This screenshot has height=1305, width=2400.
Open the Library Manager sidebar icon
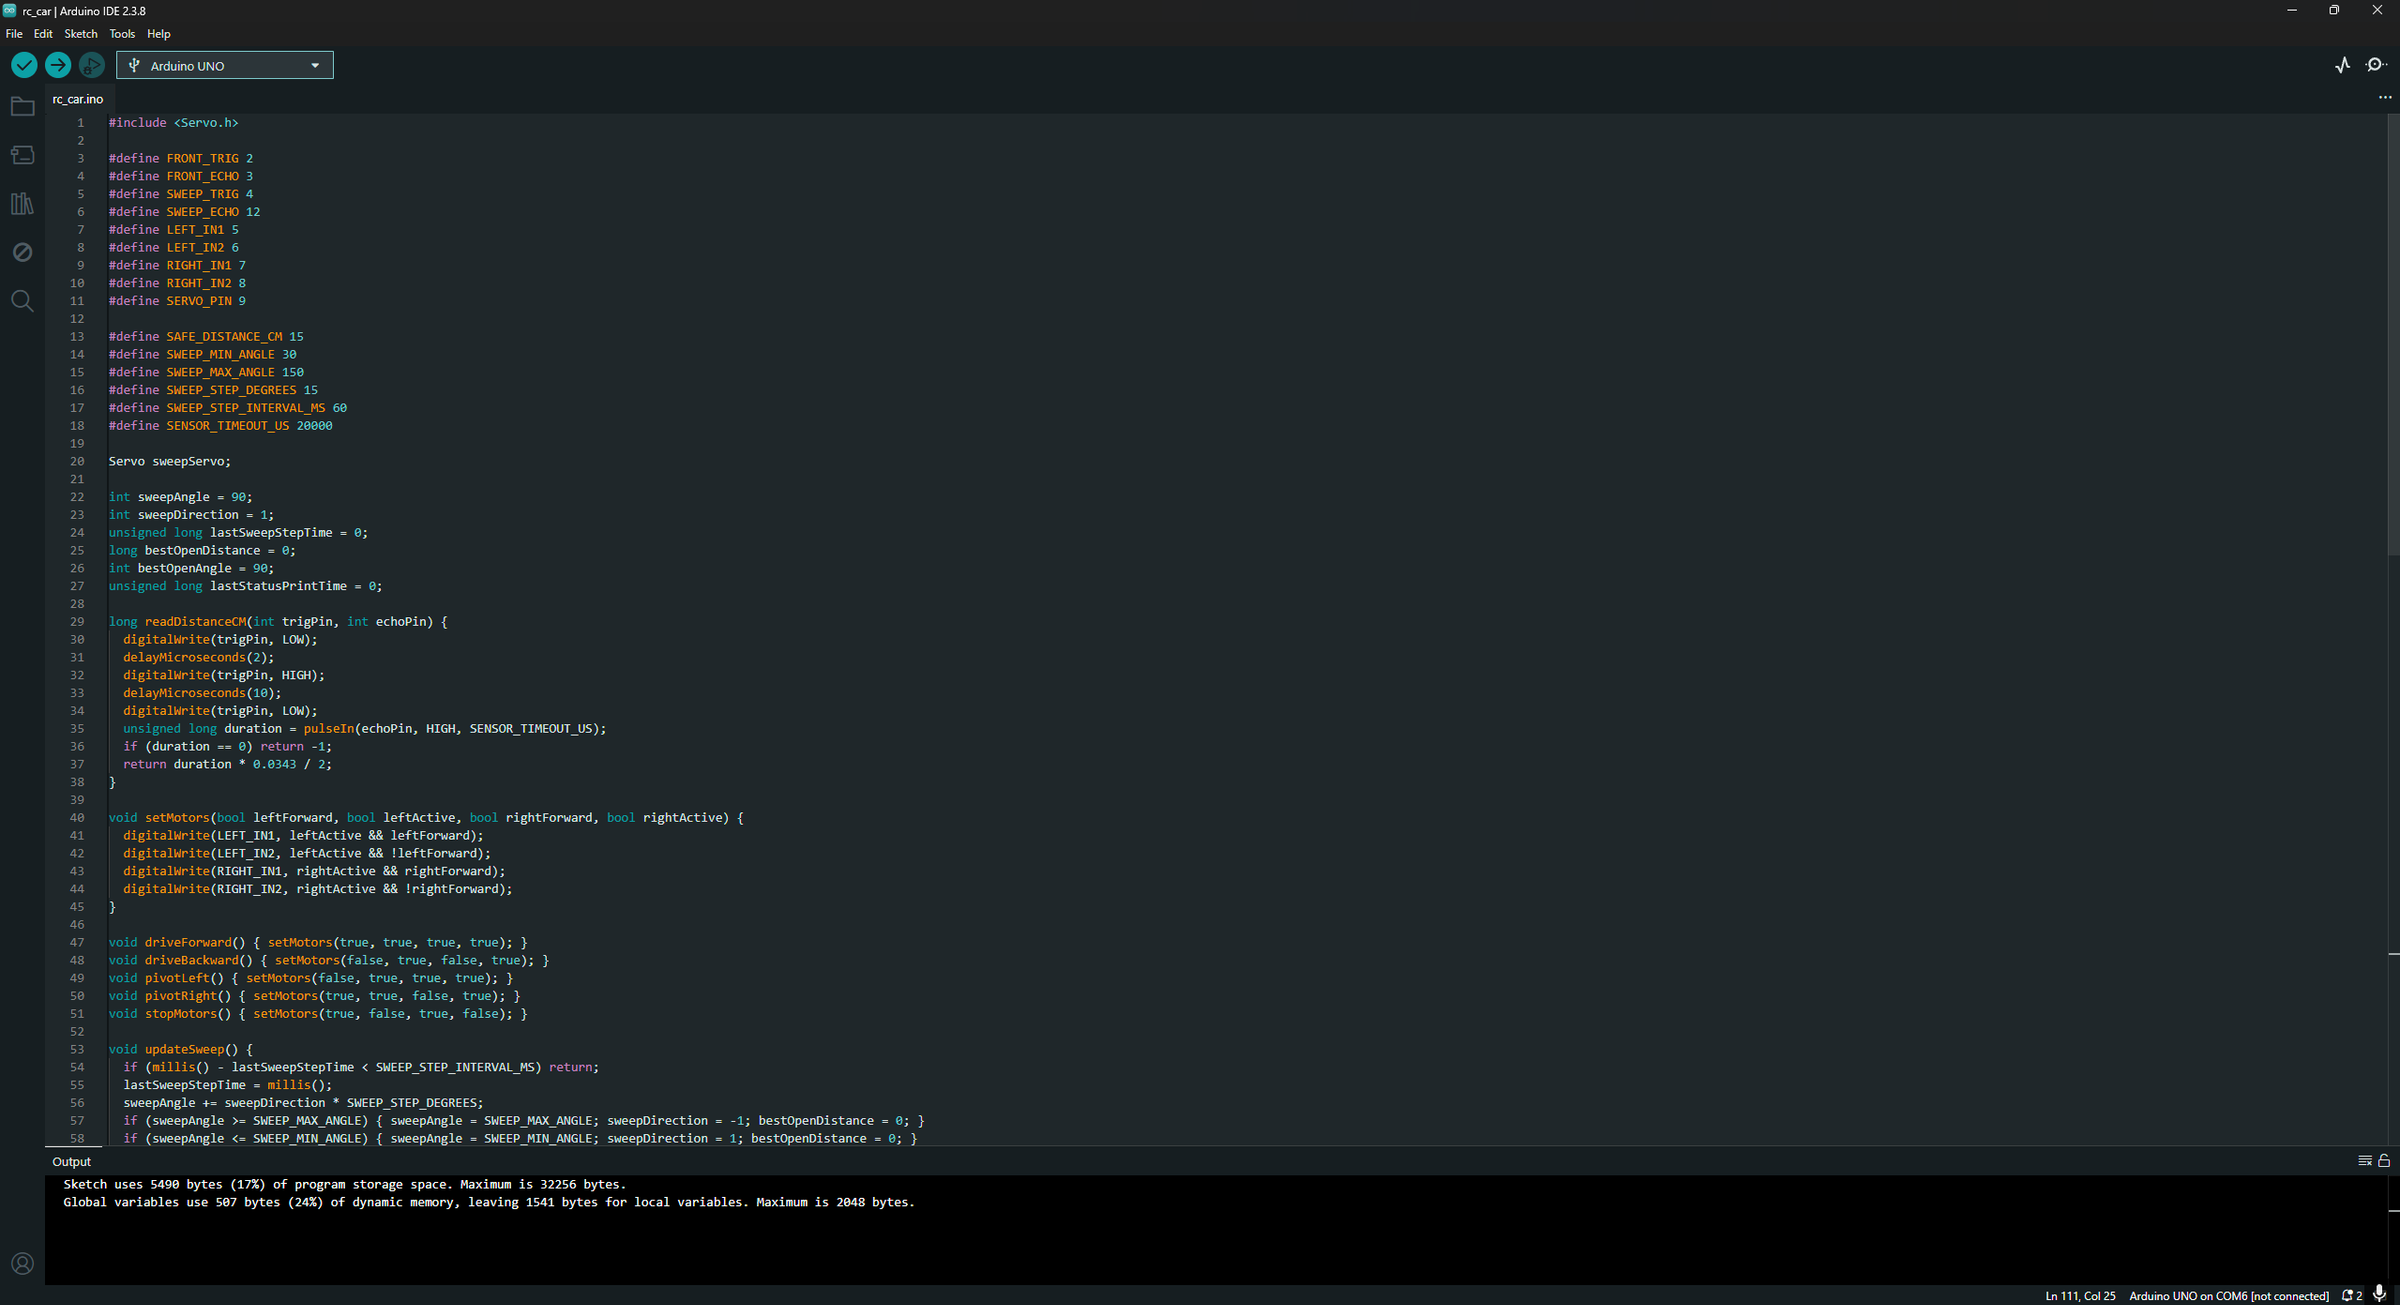point(22,204)
